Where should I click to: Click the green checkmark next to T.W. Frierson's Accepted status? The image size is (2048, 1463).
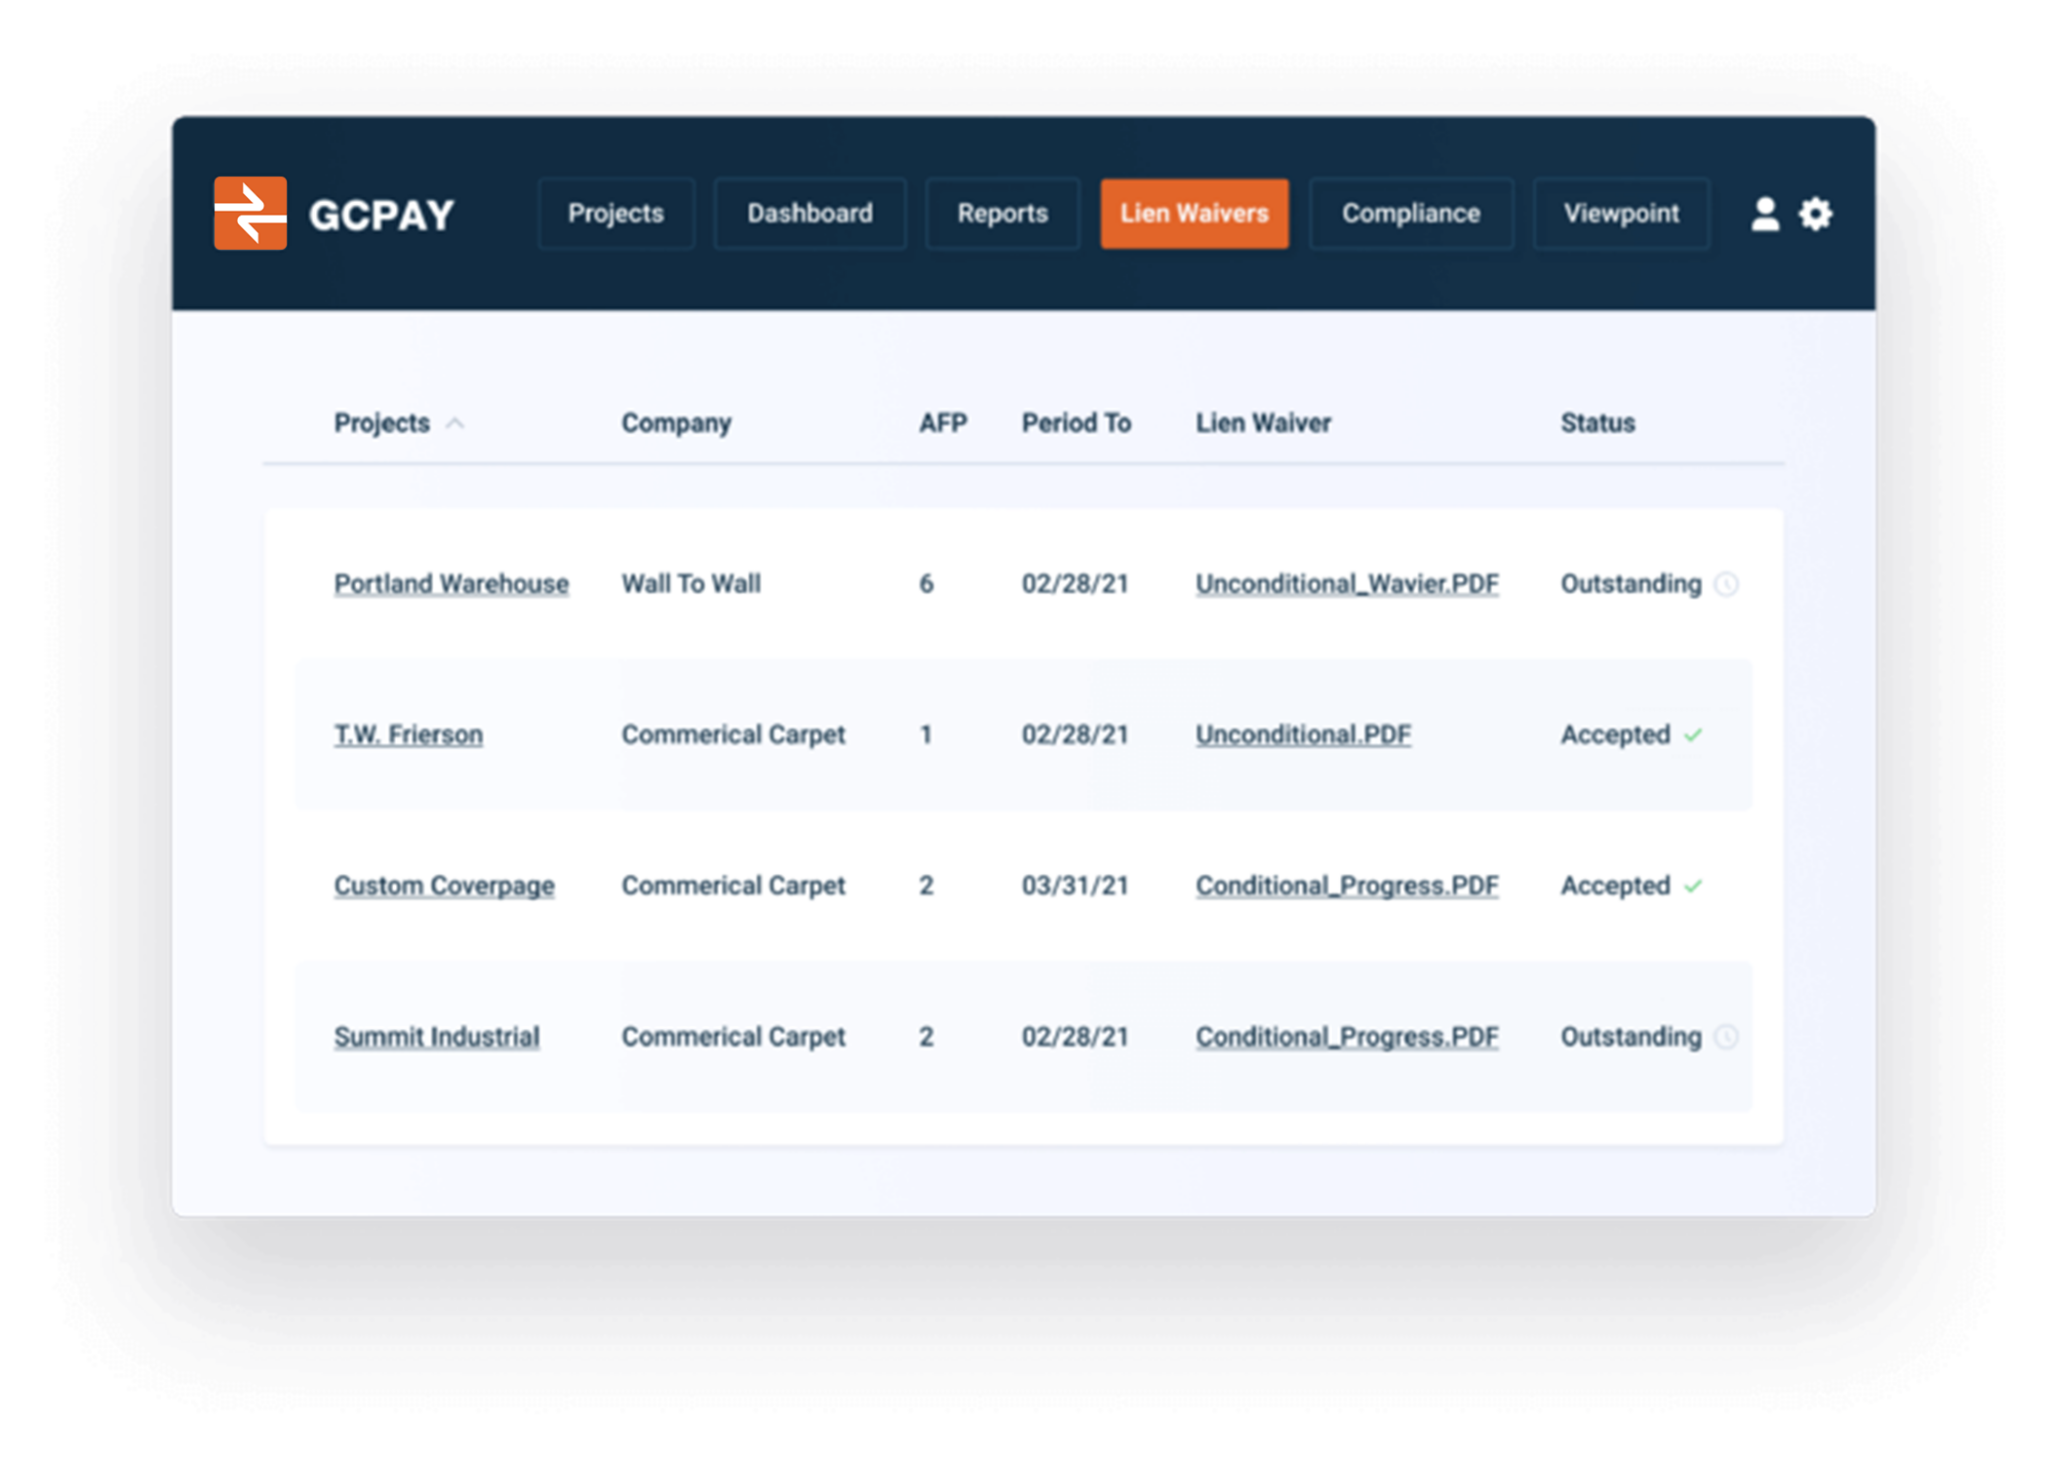[1694, 736]
